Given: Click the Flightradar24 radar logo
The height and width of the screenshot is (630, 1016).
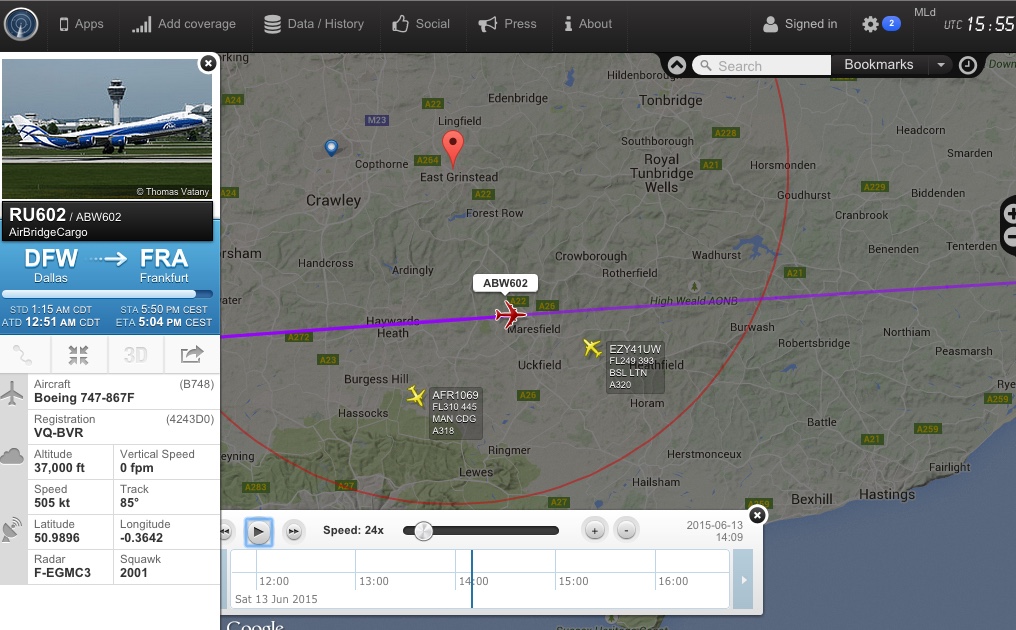Looking at the screenshot, I should point(21,24).
